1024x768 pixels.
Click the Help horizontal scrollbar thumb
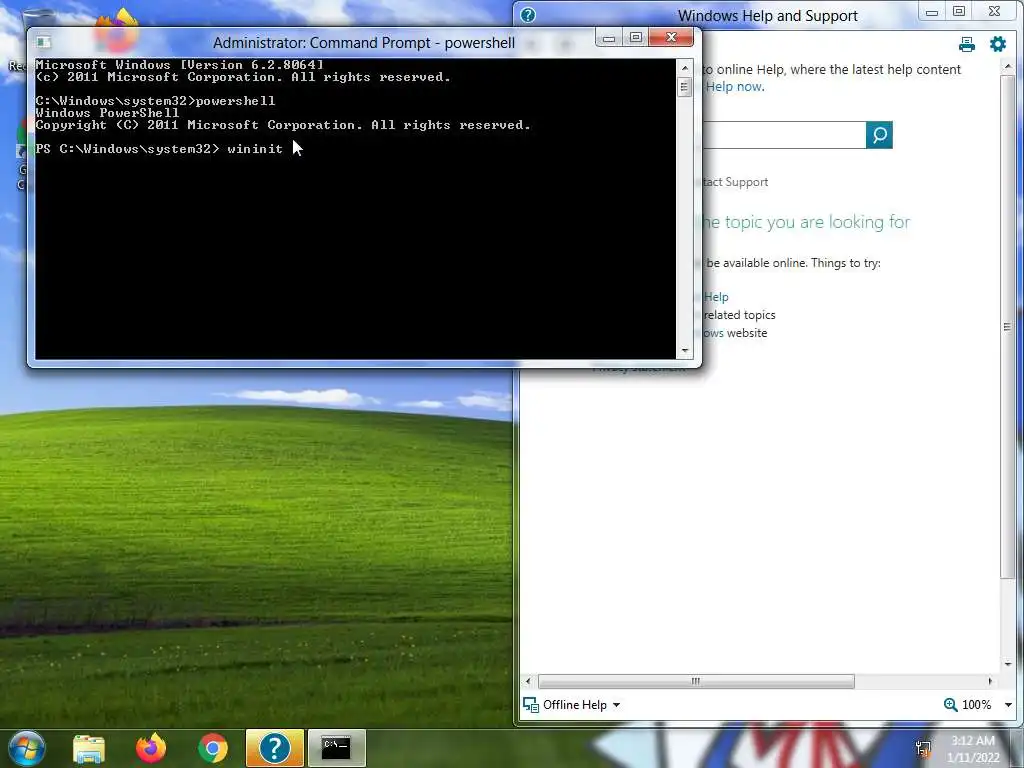pos(696,682)
